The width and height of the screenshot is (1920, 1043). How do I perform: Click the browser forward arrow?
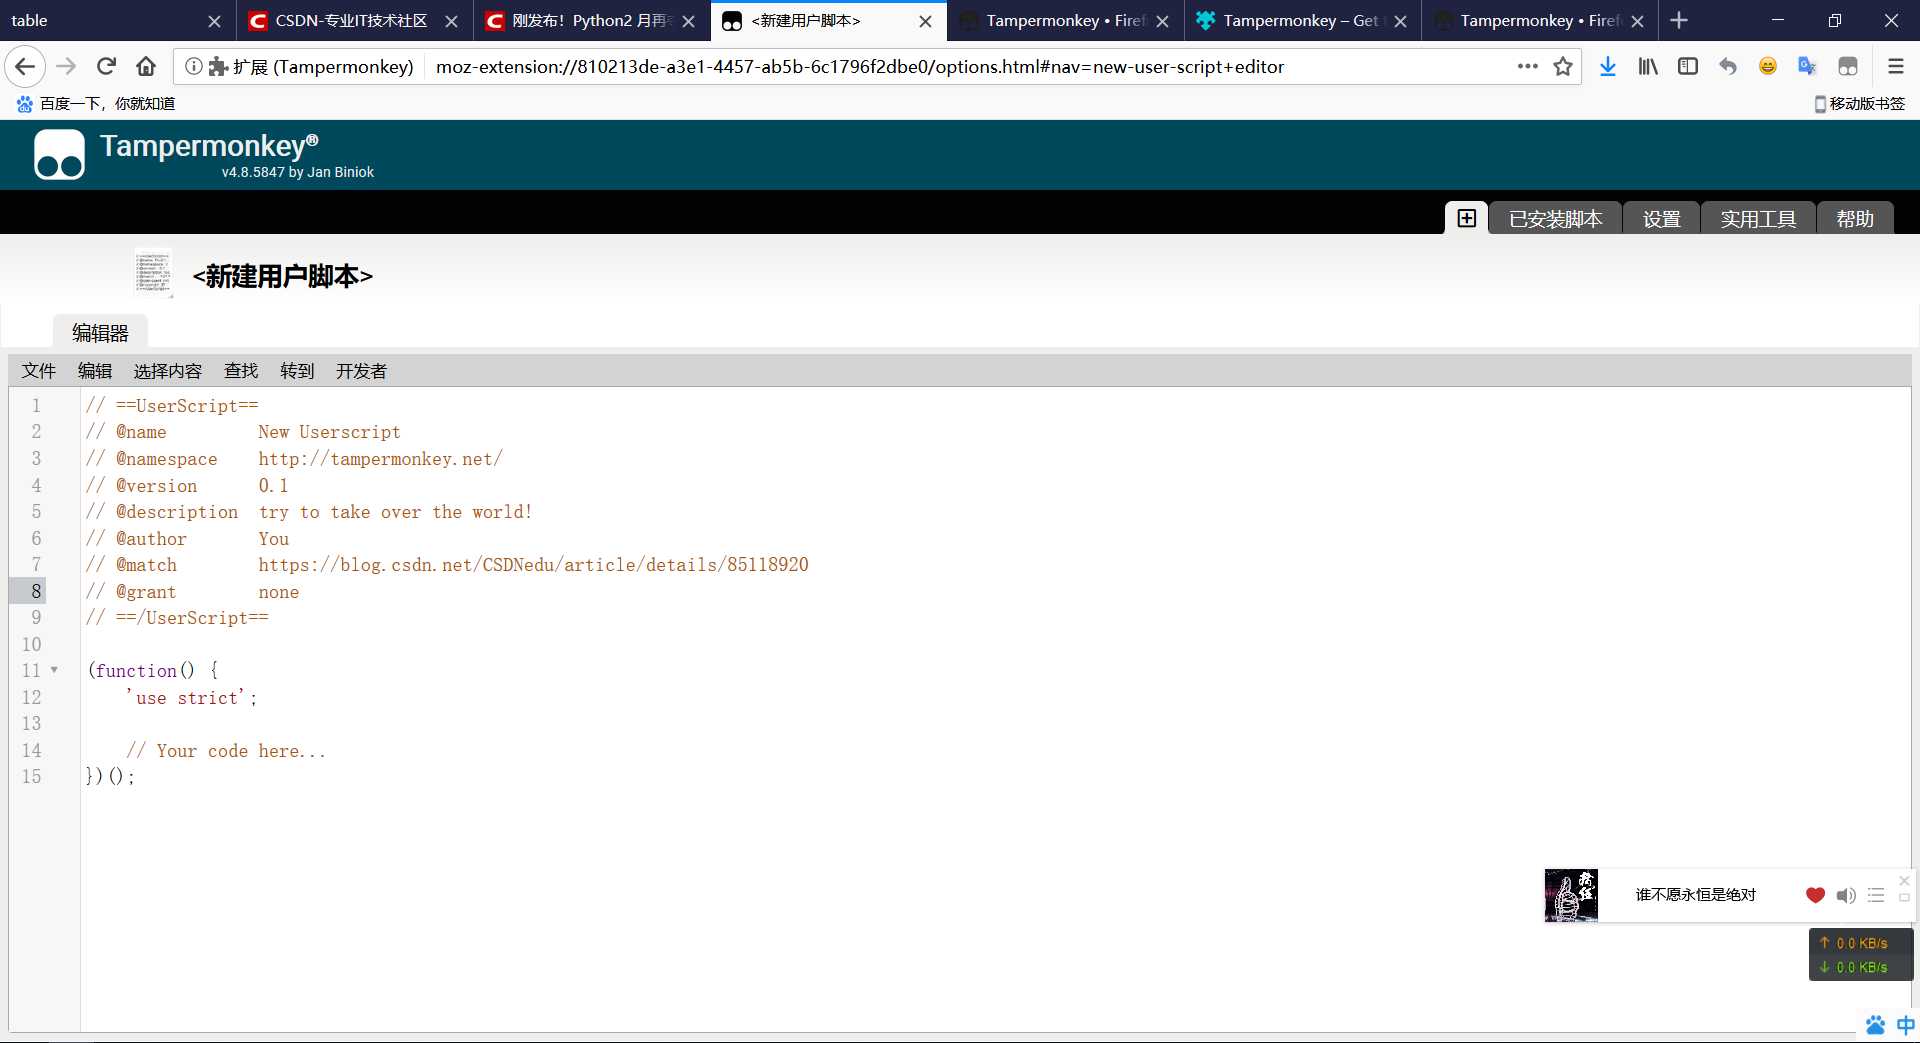(x=67, y=67)
